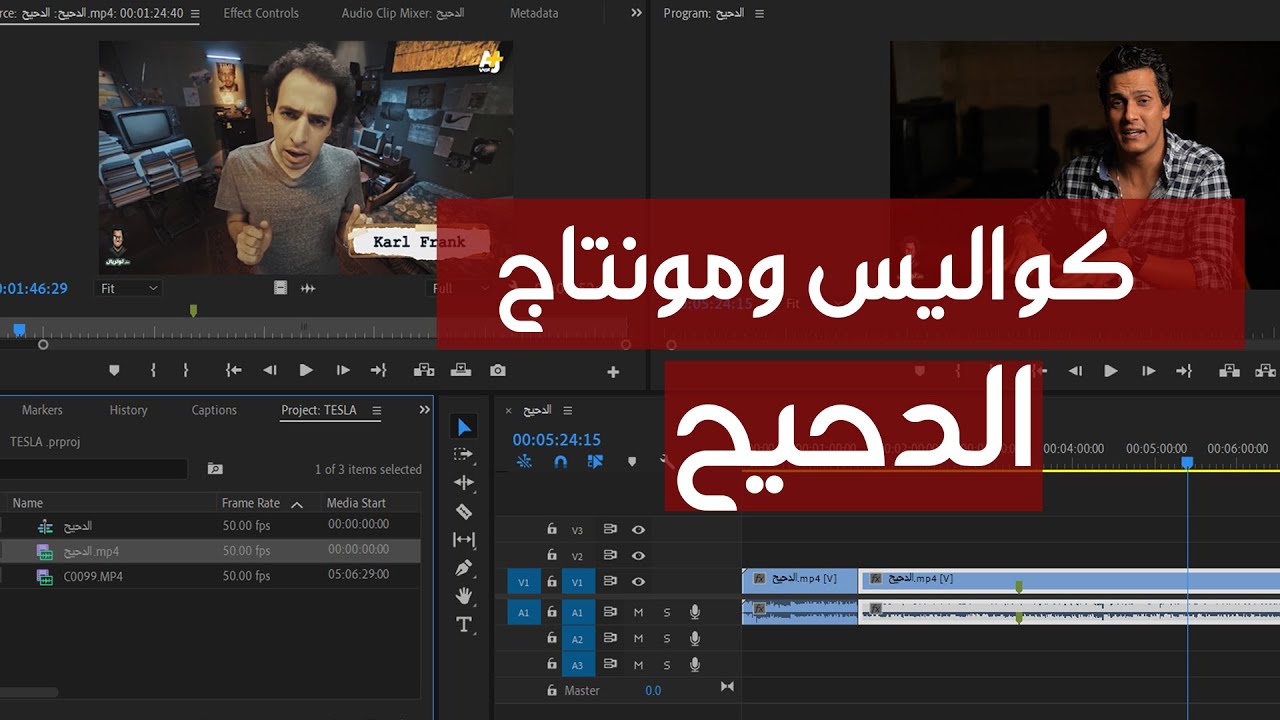Click Insert in the Source monitor
Viewport: 1280px width, 720px height.
pyautogui.click(x=424, y=370)
